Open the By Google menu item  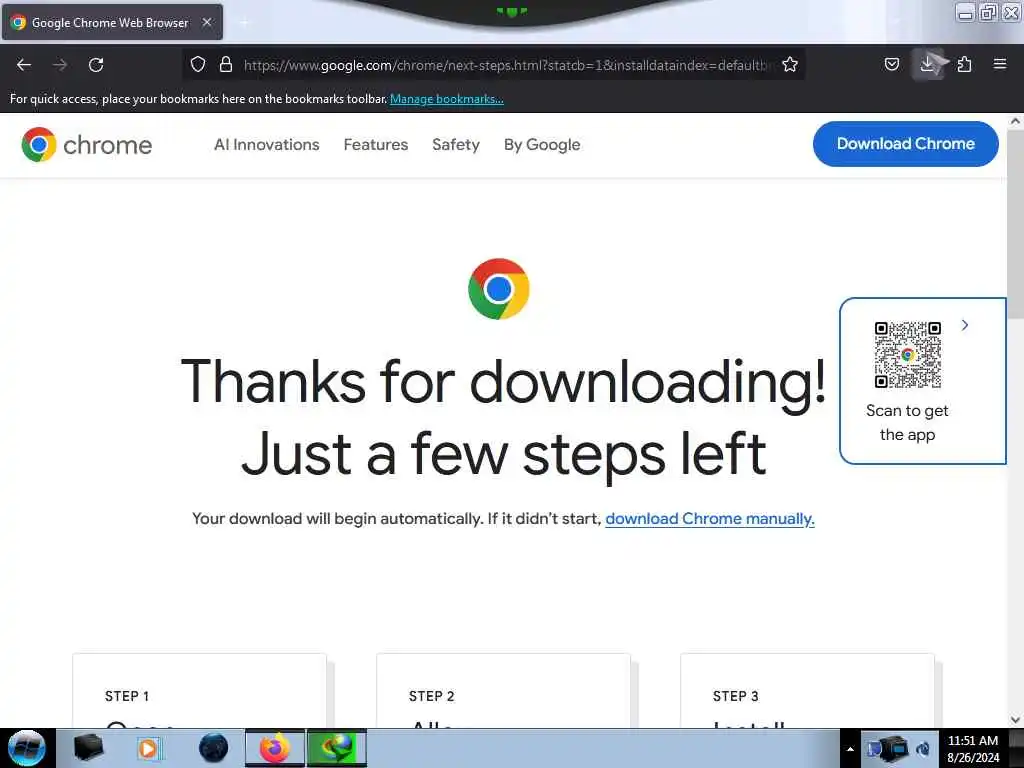[542, 144]
